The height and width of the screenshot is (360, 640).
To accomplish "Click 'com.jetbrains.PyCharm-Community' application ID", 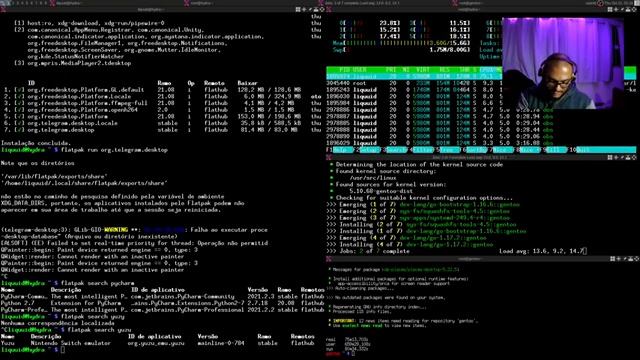I will tap(183, 296).
